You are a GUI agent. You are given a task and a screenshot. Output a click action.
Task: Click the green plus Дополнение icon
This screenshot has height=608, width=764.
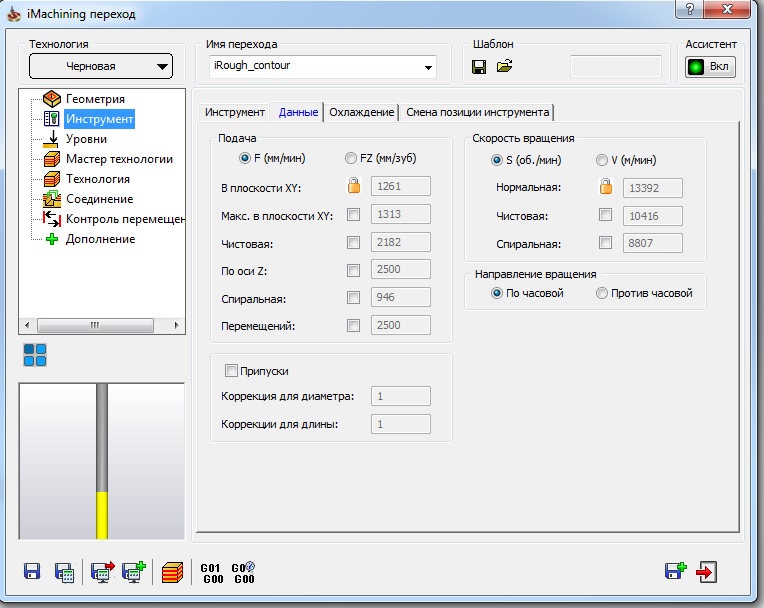point(52,239)
